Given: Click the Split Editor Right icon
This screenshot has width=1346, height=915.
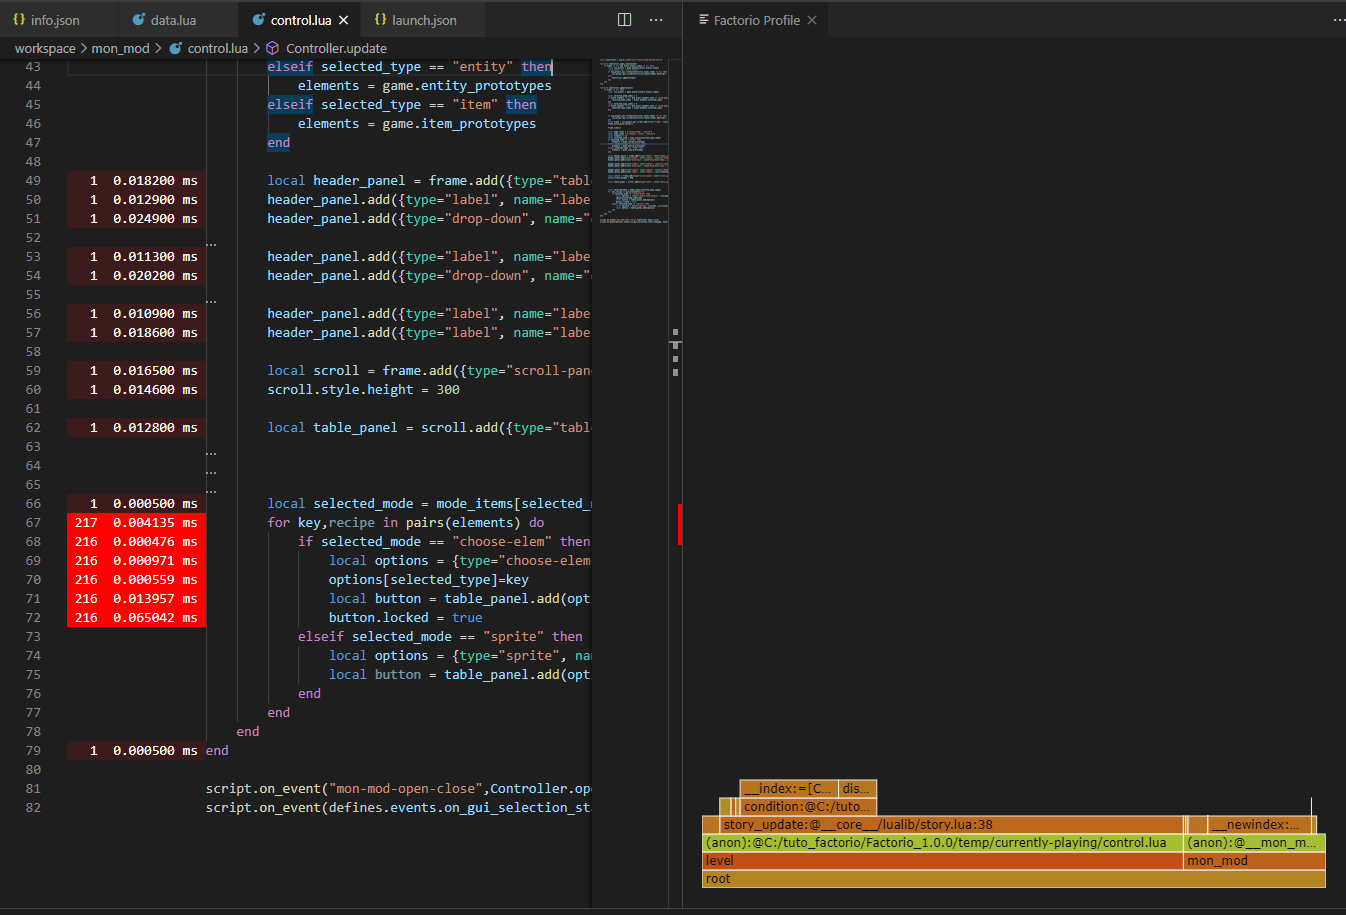Looking at the screenshot, I should tap(624, 20).
